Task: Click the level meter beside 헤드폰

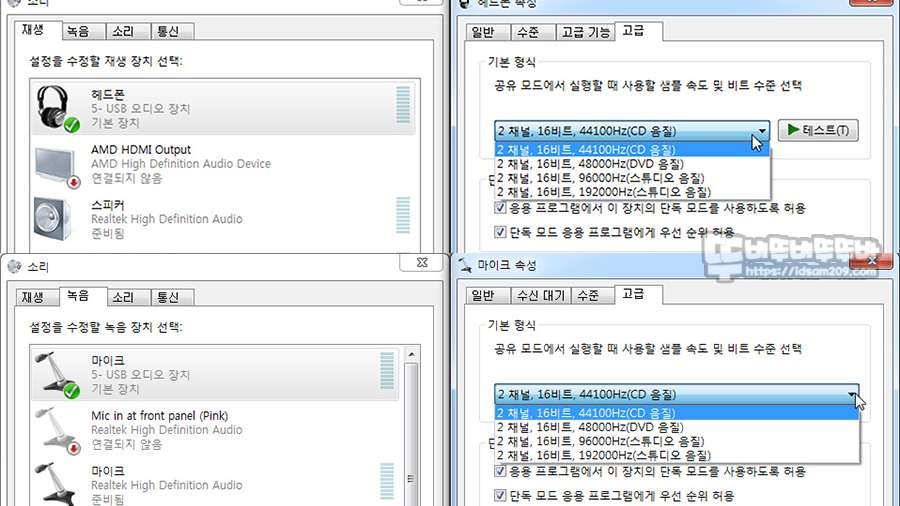Action: [x=403, y=104]
